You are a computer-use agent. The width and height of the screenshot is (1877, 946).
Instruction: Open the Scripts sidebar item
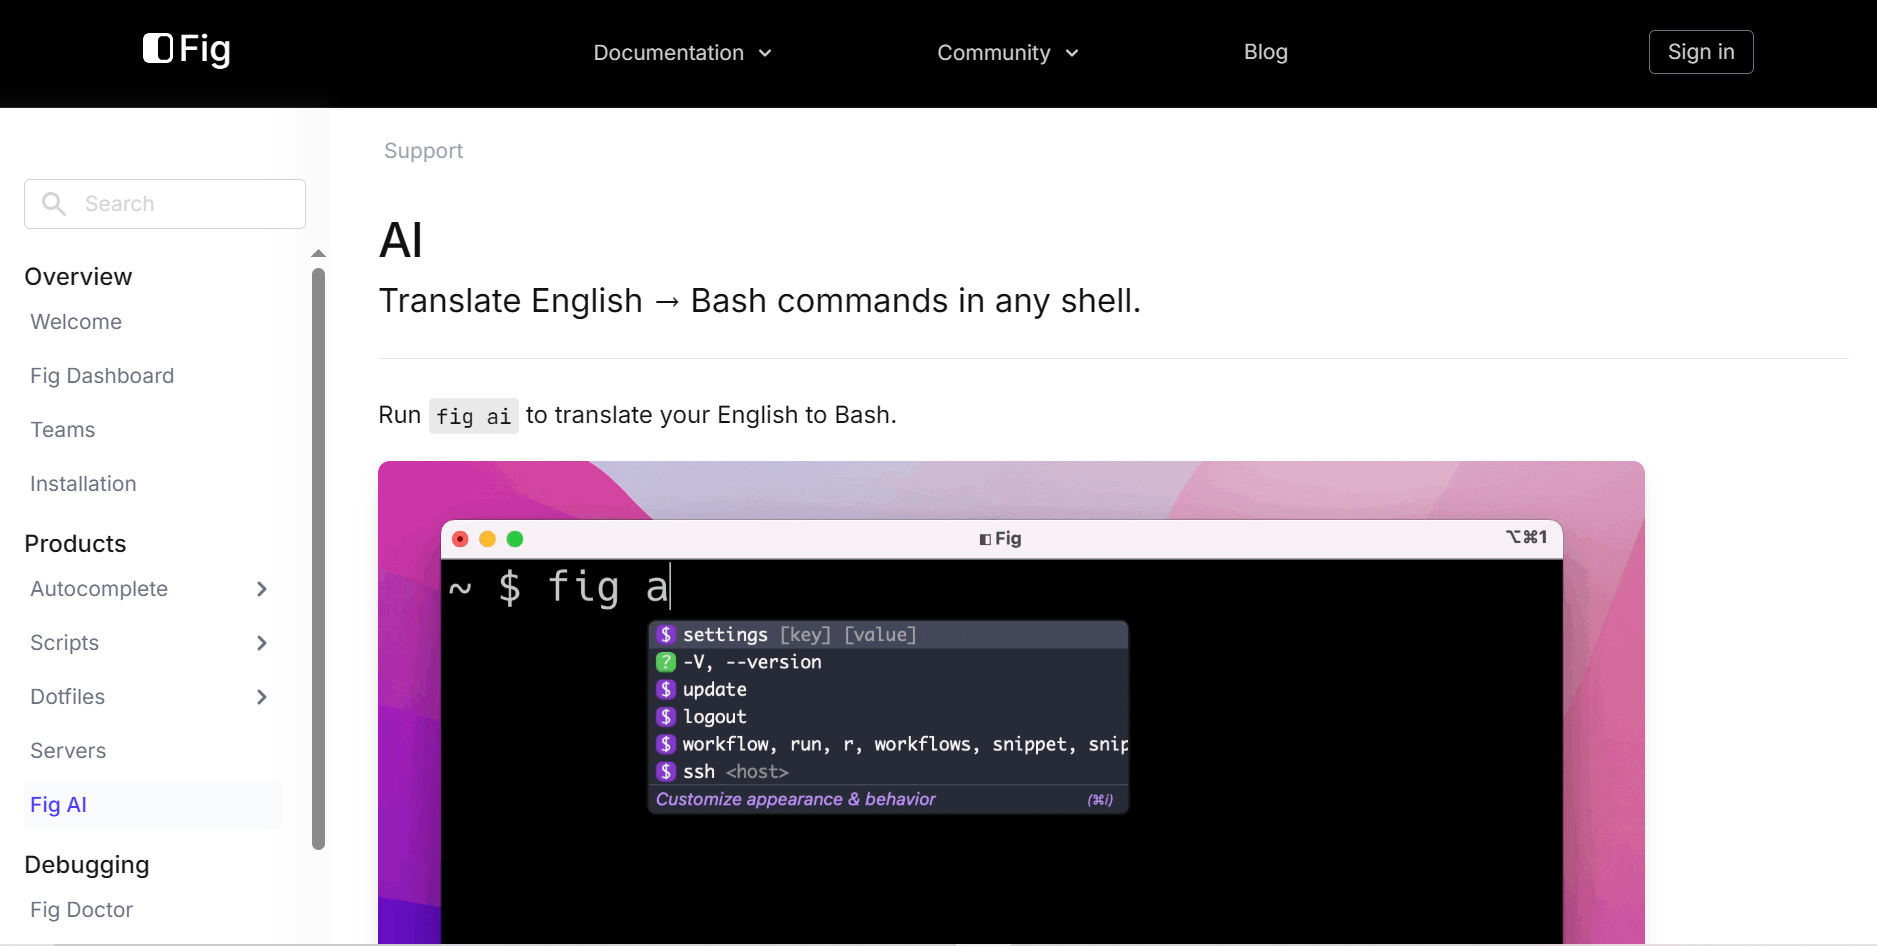tap(65, 643)
